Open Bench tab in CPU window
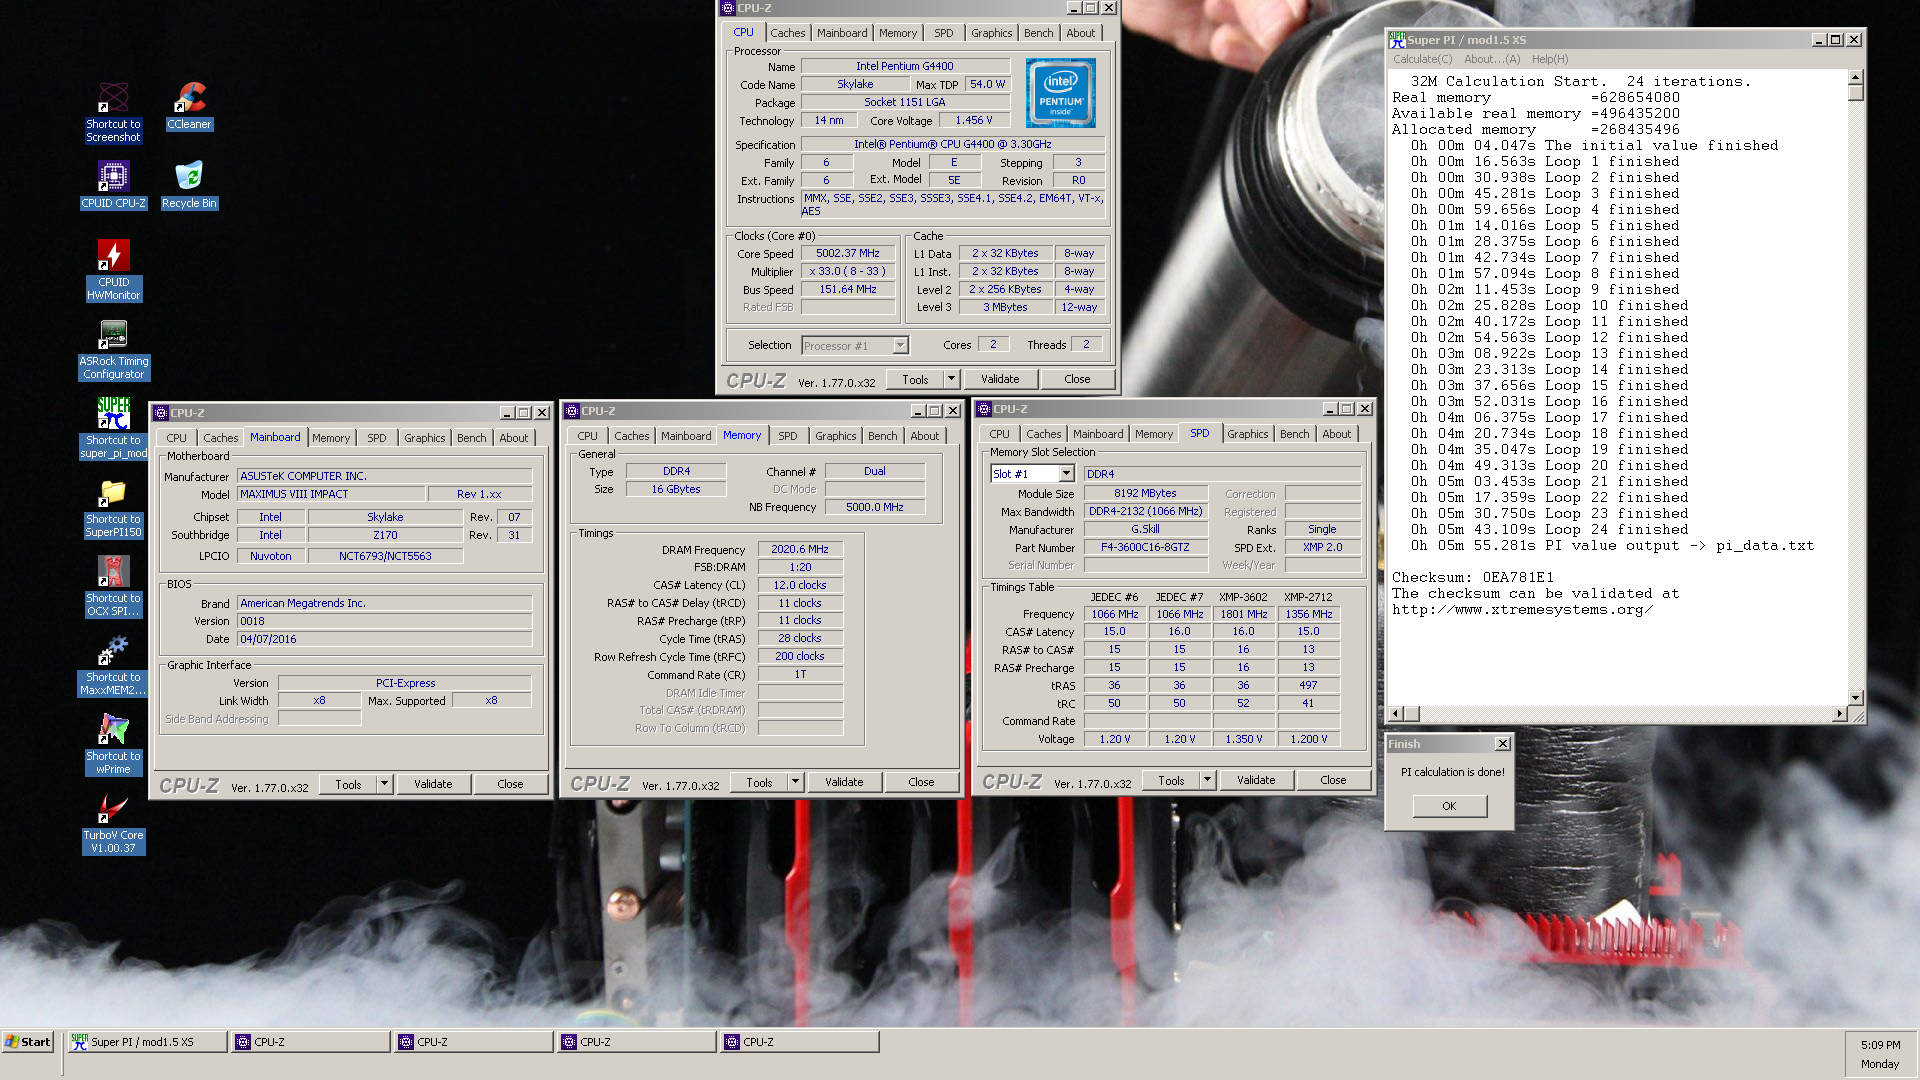This screenshot has width=1920, height=1080. click(x=1038, y=33)
